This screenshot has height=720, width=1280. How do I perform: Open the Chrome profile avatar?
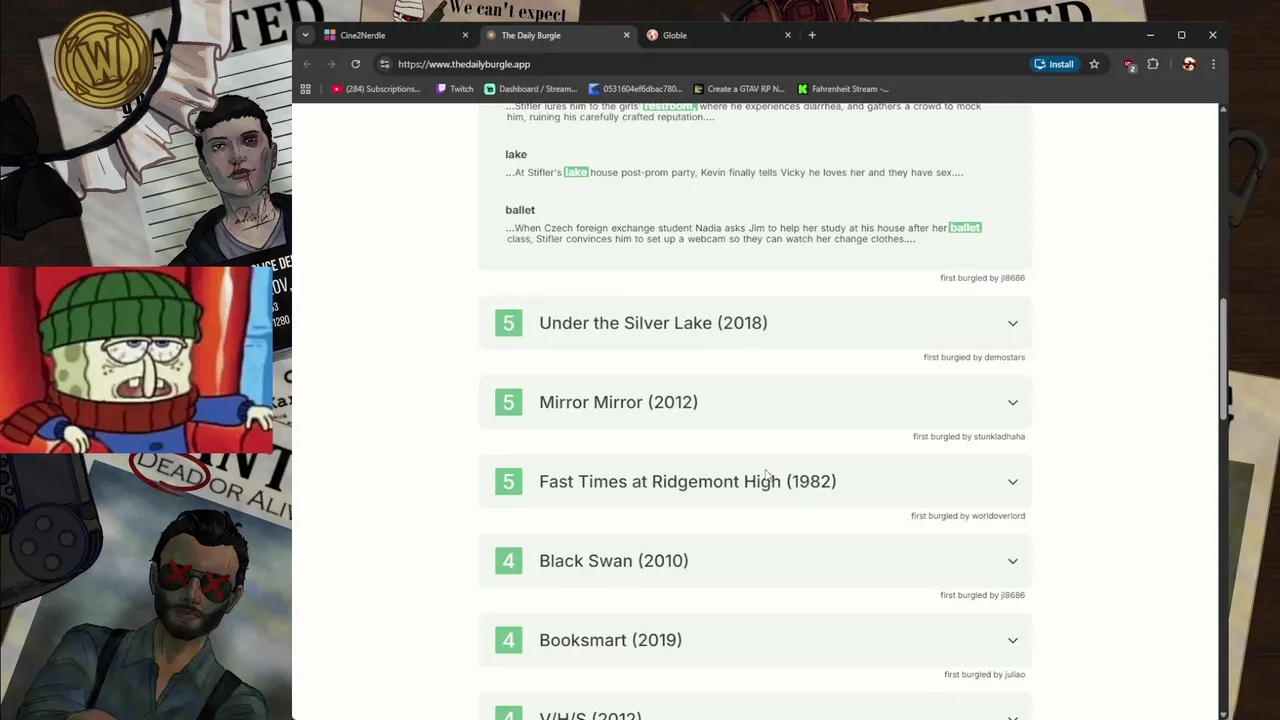[1188, 64]
